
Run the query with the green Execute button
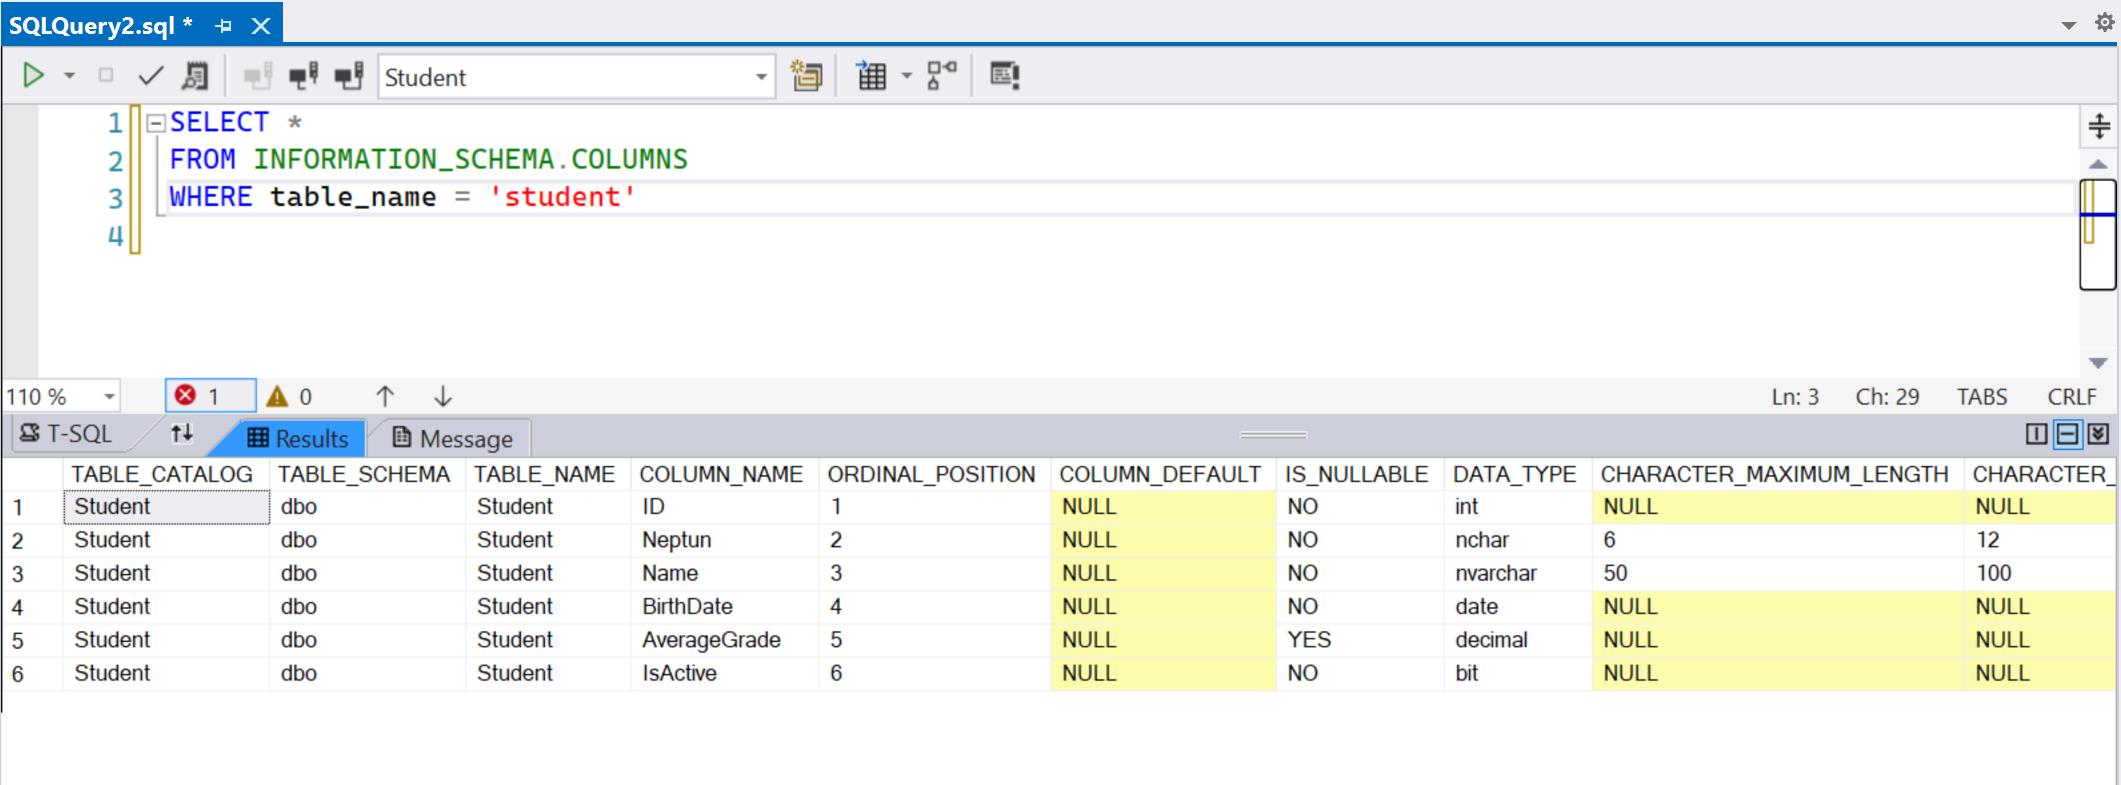pyautogui.click(x=33, y=76)
